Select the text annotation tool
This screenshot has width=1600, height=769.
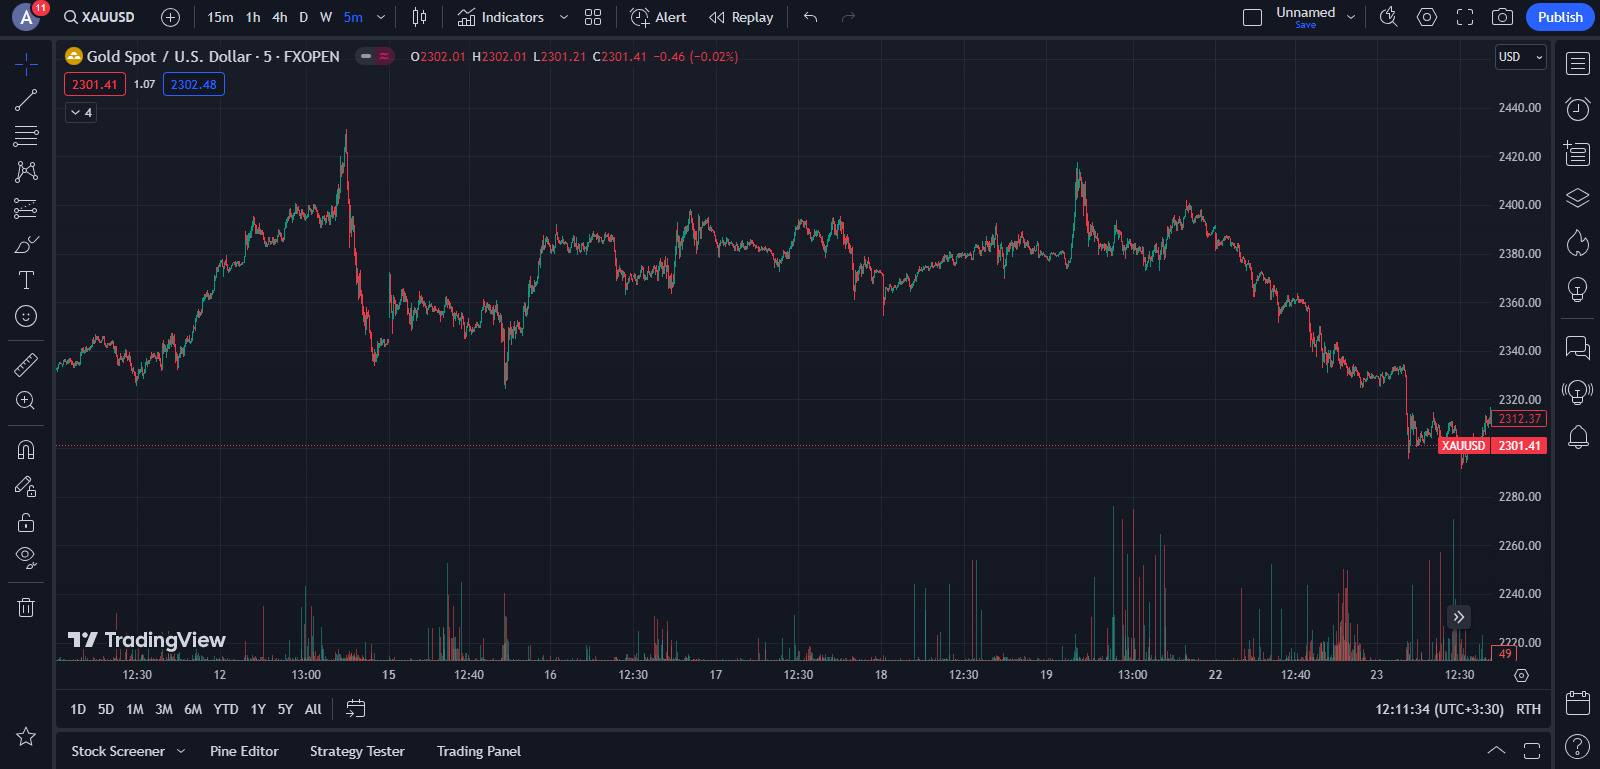click(26, 280)
